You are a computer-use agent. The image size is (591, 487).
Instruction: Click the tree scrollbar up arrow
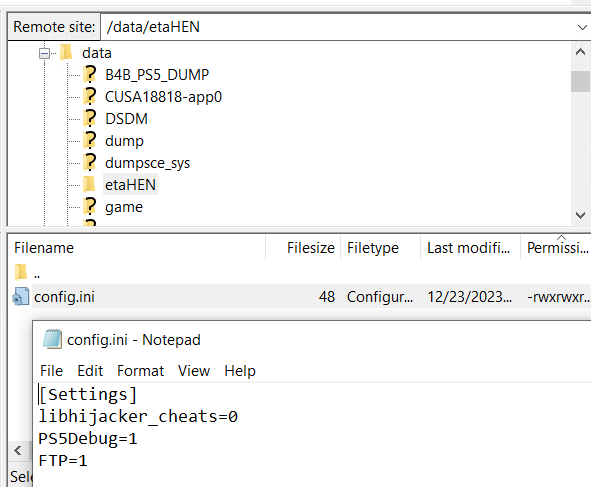click(x=580, y=52)
